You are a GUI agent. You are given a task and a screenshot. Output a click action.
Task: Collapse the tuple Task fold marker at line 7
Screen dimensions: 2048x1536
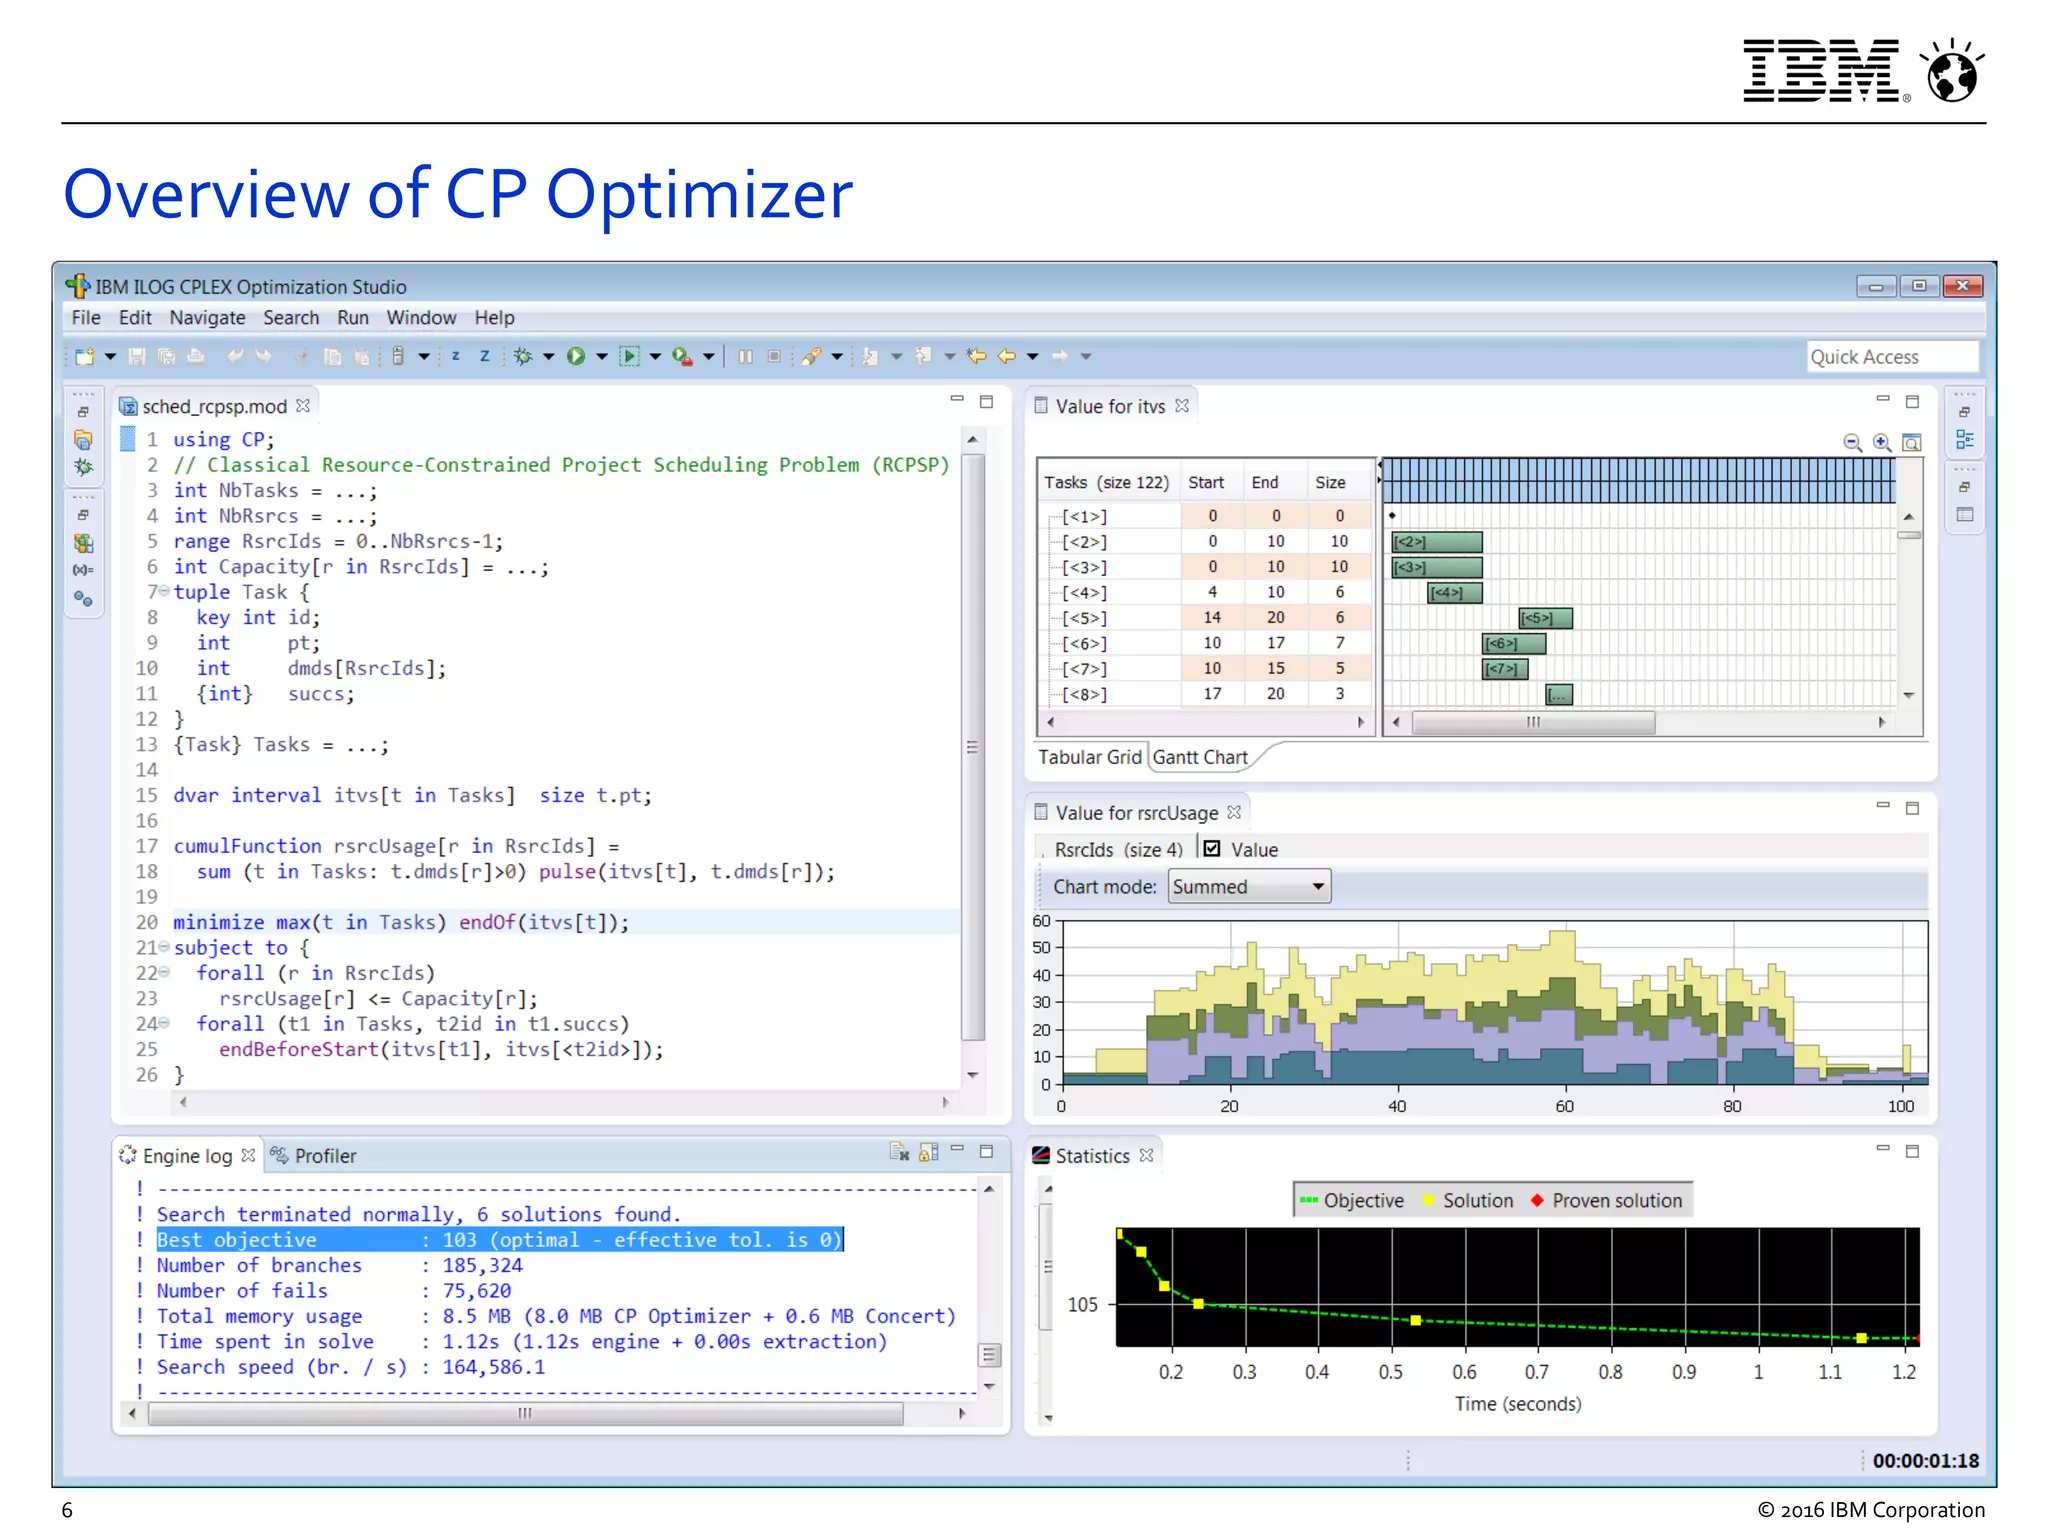[164, 592]
